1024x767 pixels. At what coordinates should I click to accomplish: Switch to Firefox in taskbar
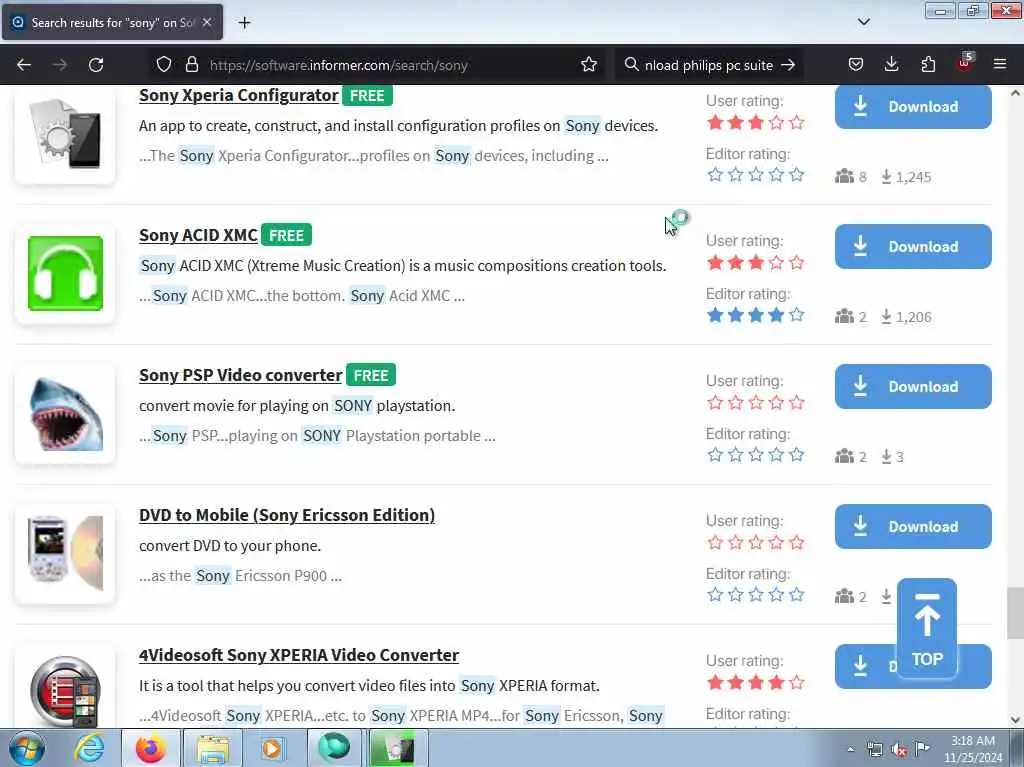pos(151,748)
